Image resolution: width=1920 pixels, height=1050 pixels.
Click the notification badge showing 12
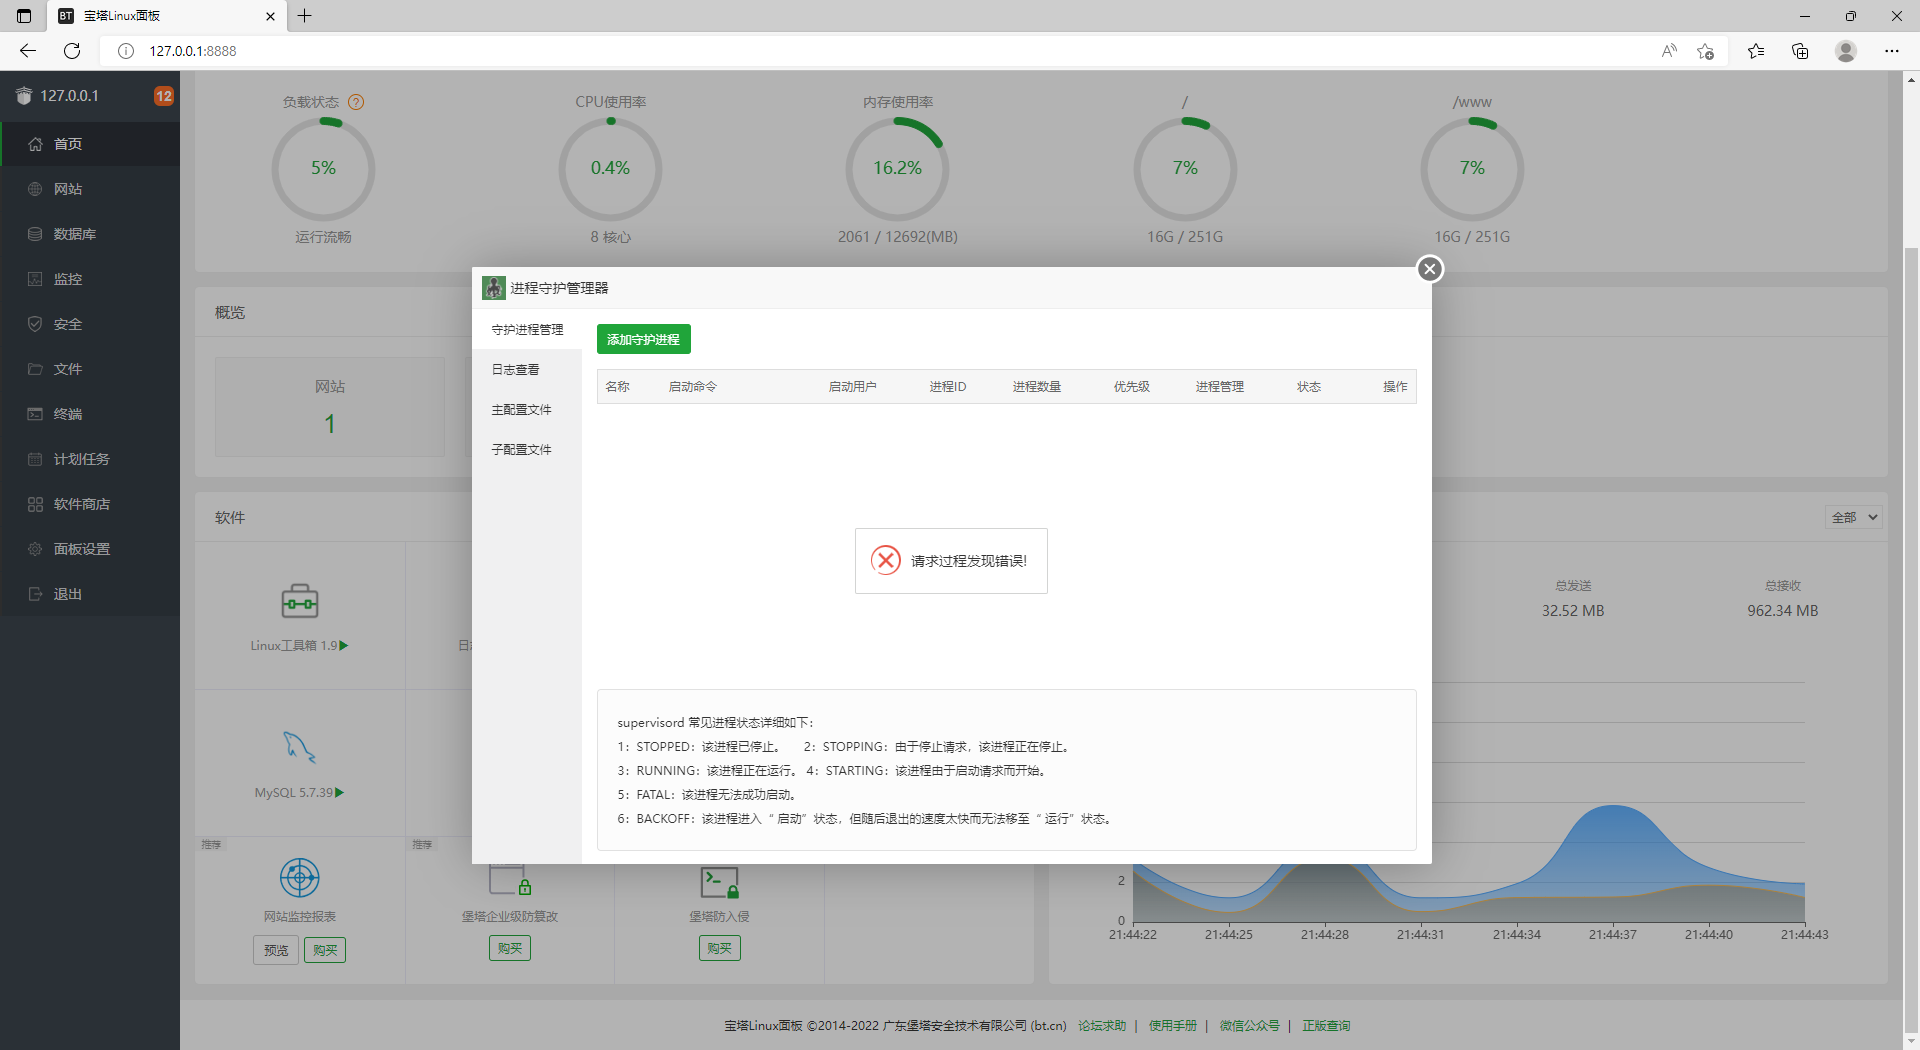tap(164, 96)
